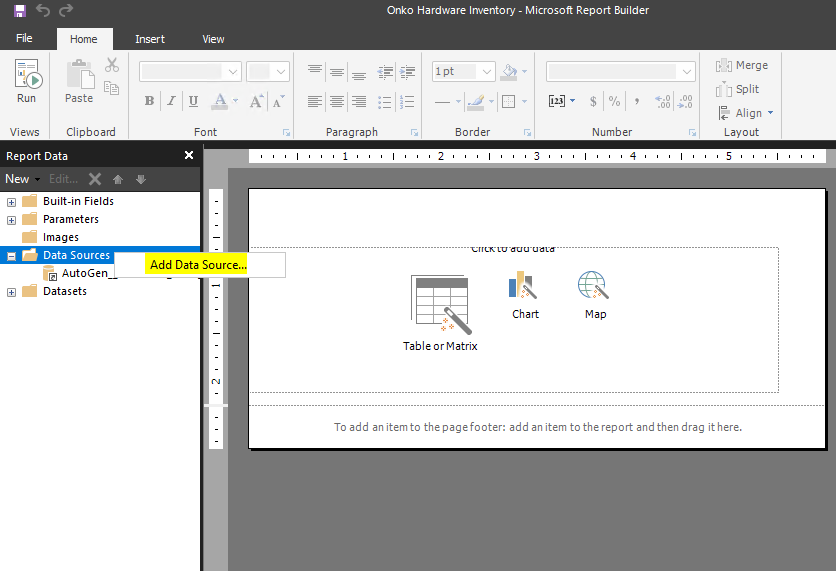Expand the Parameters folder
836x571 pixels.
click(x=11, y=220)
